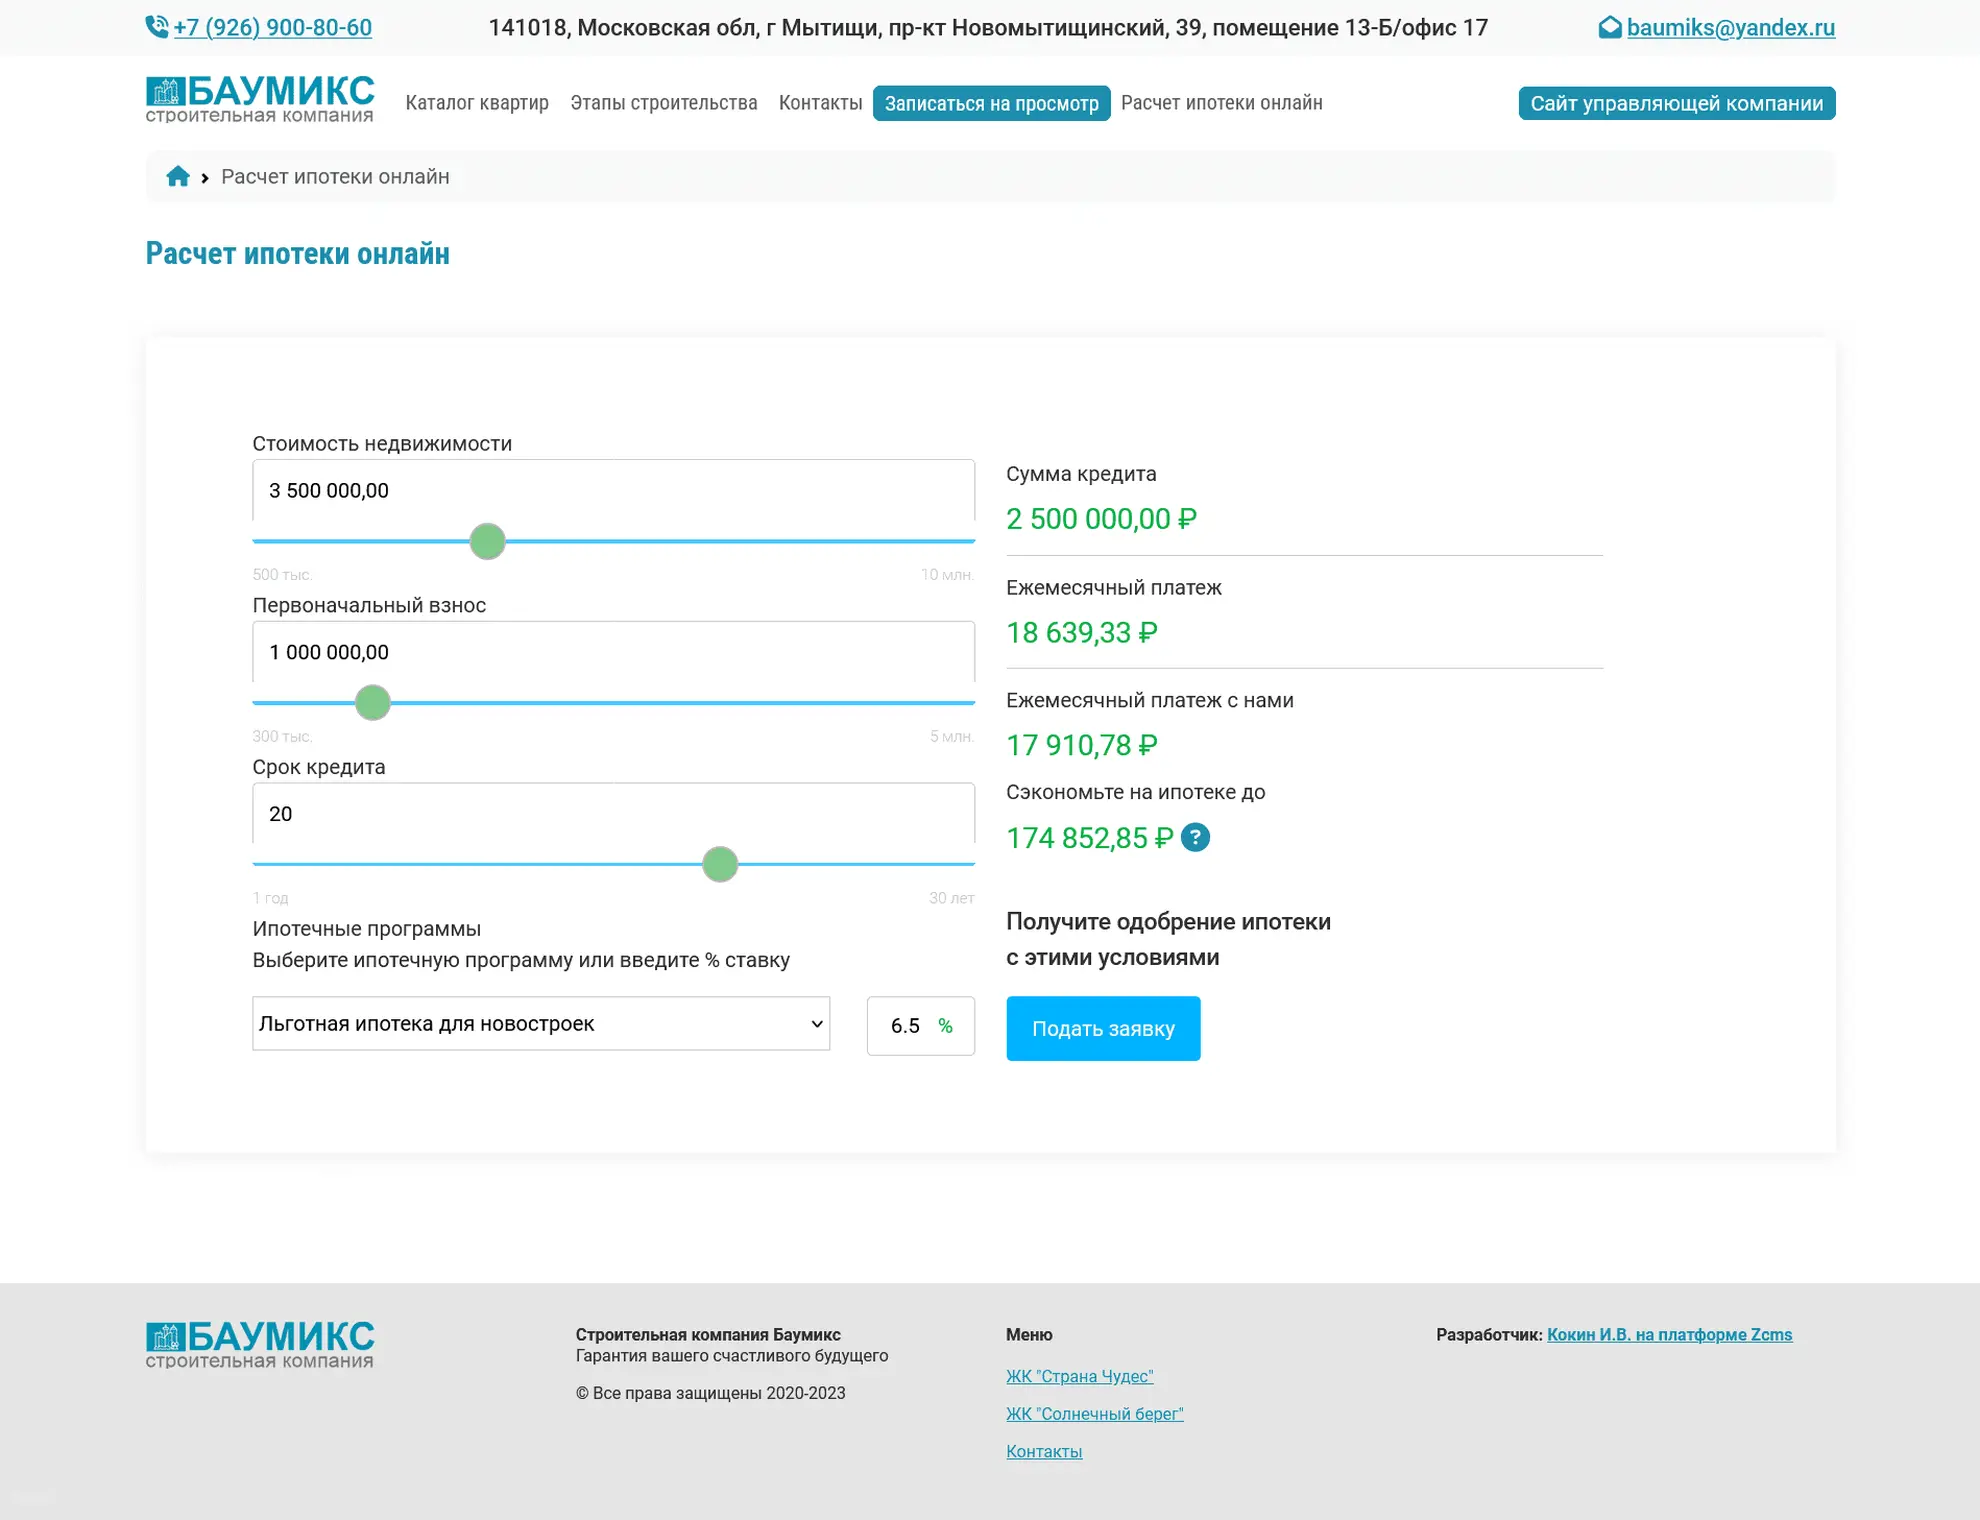Click the question mark help icon

tap(1195, 837)
